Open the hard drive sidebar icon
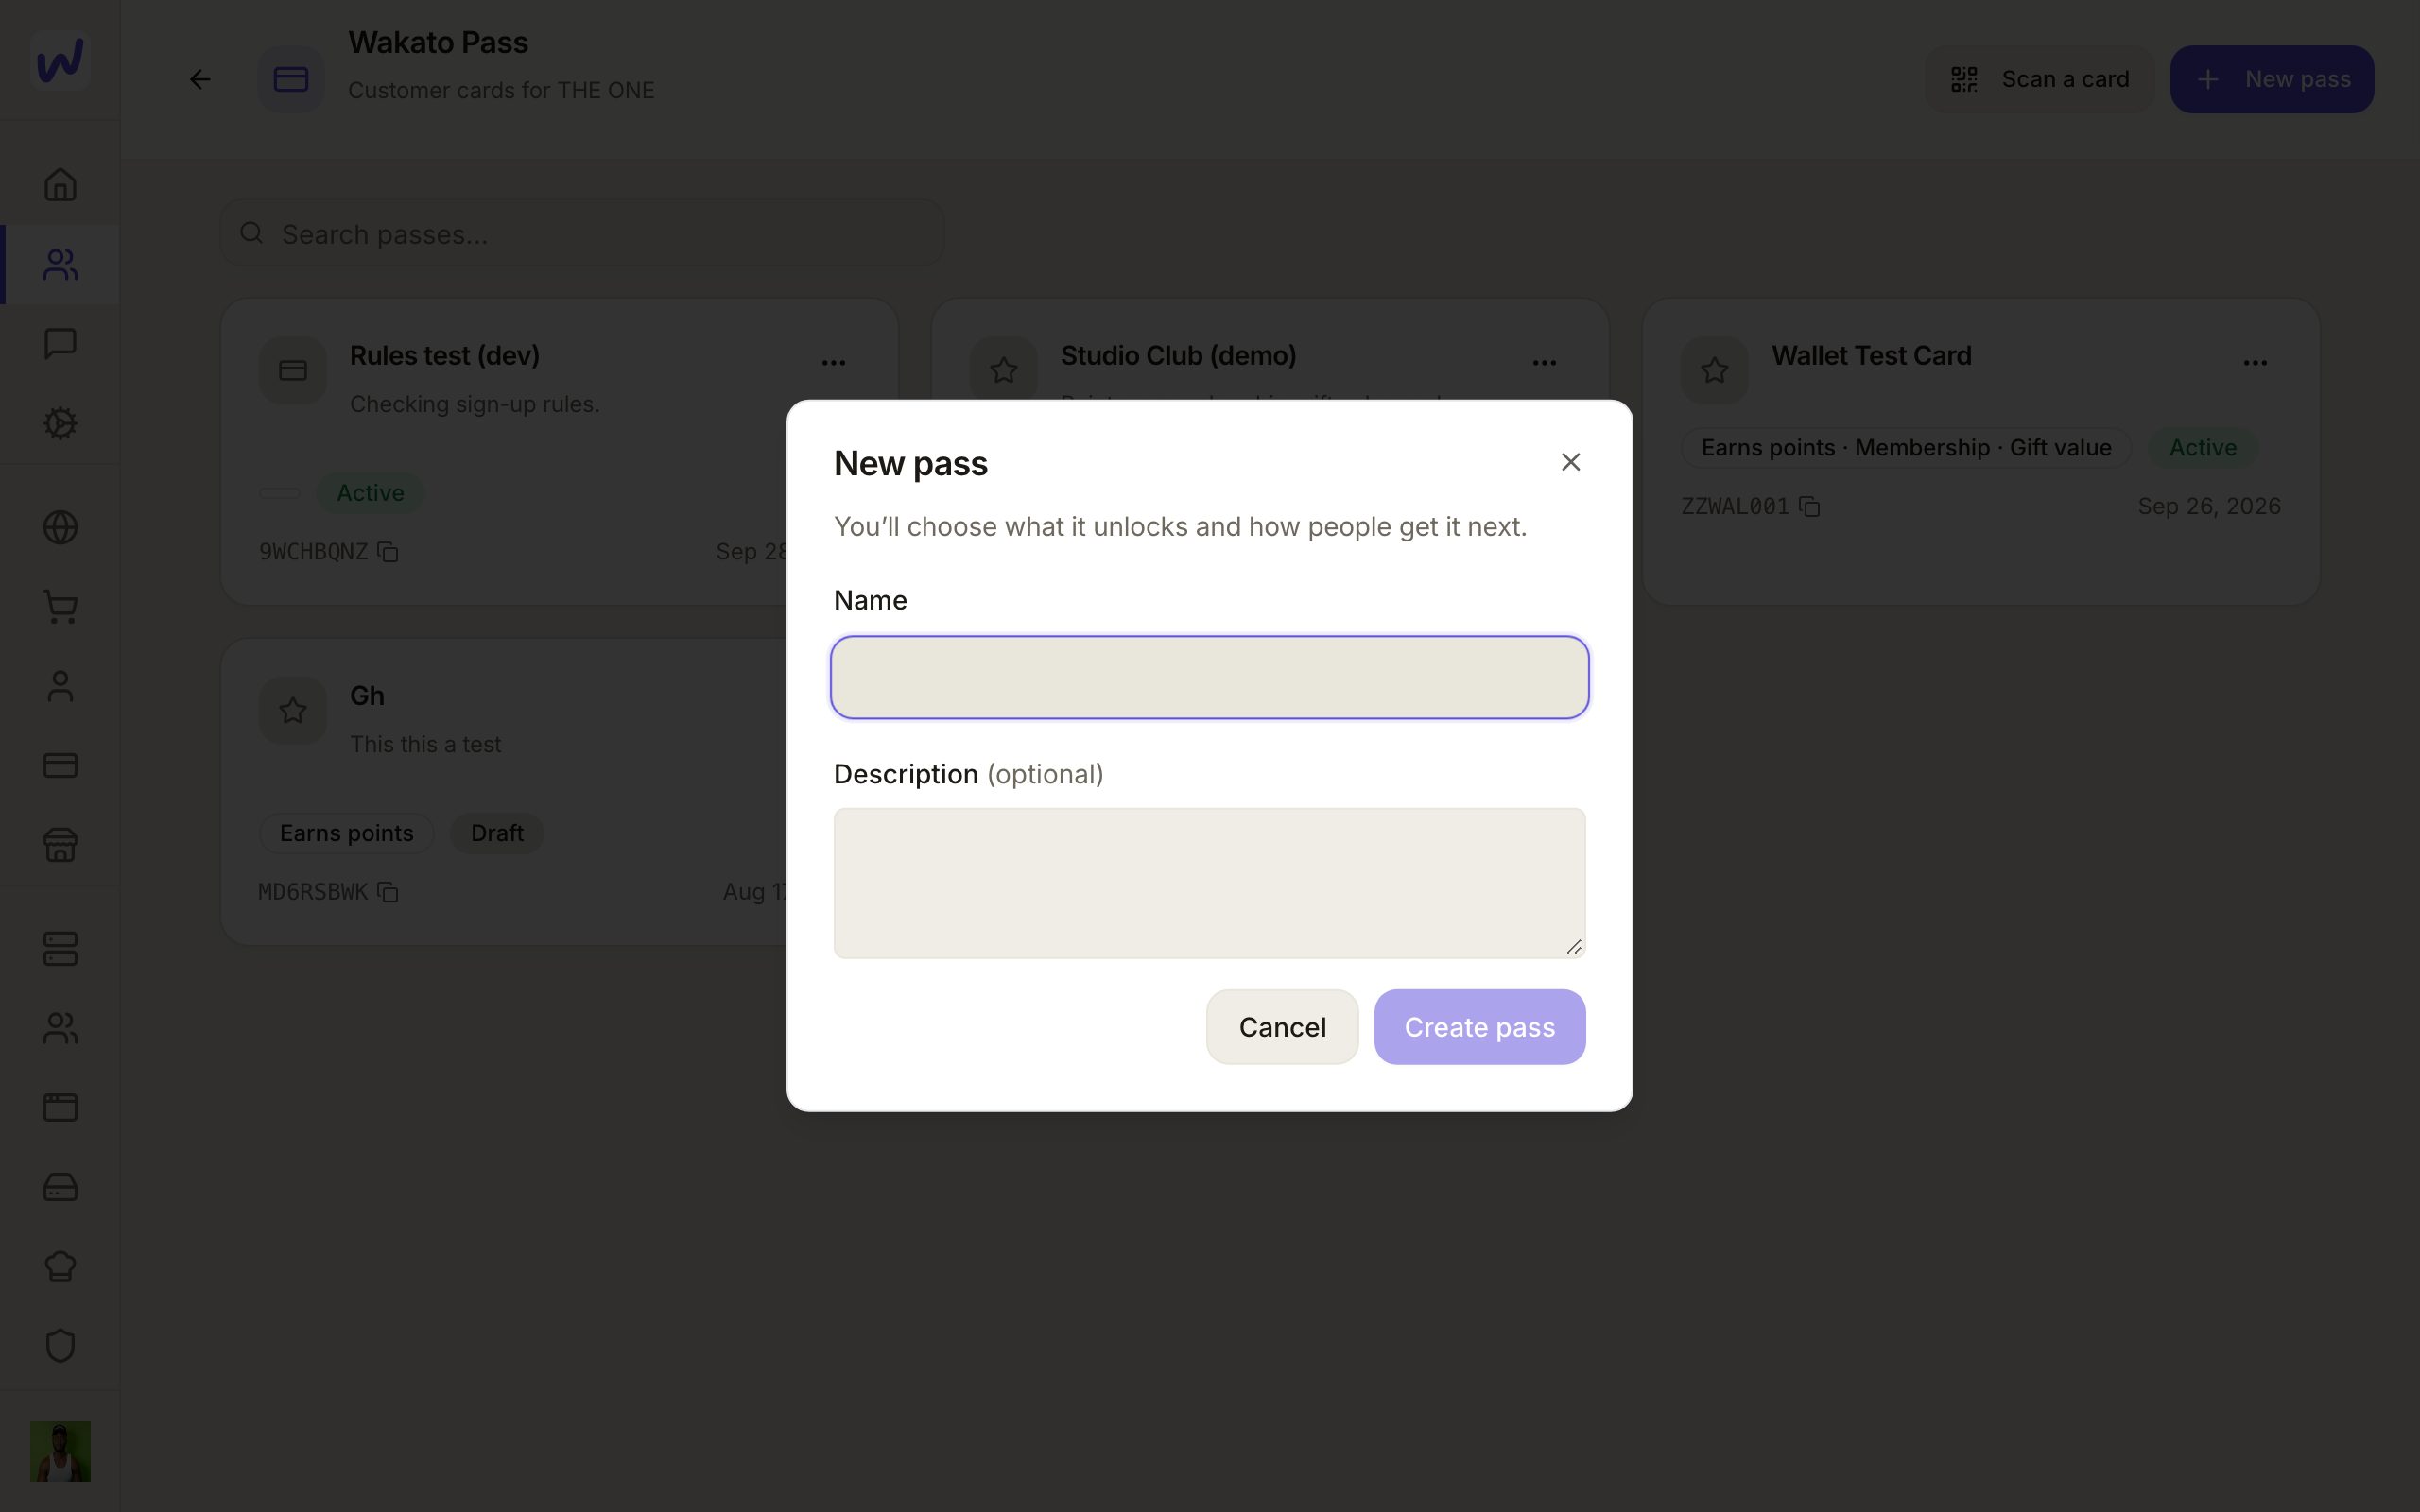The height and width of the screenshot is (1512, 2420). (60, 1187)
